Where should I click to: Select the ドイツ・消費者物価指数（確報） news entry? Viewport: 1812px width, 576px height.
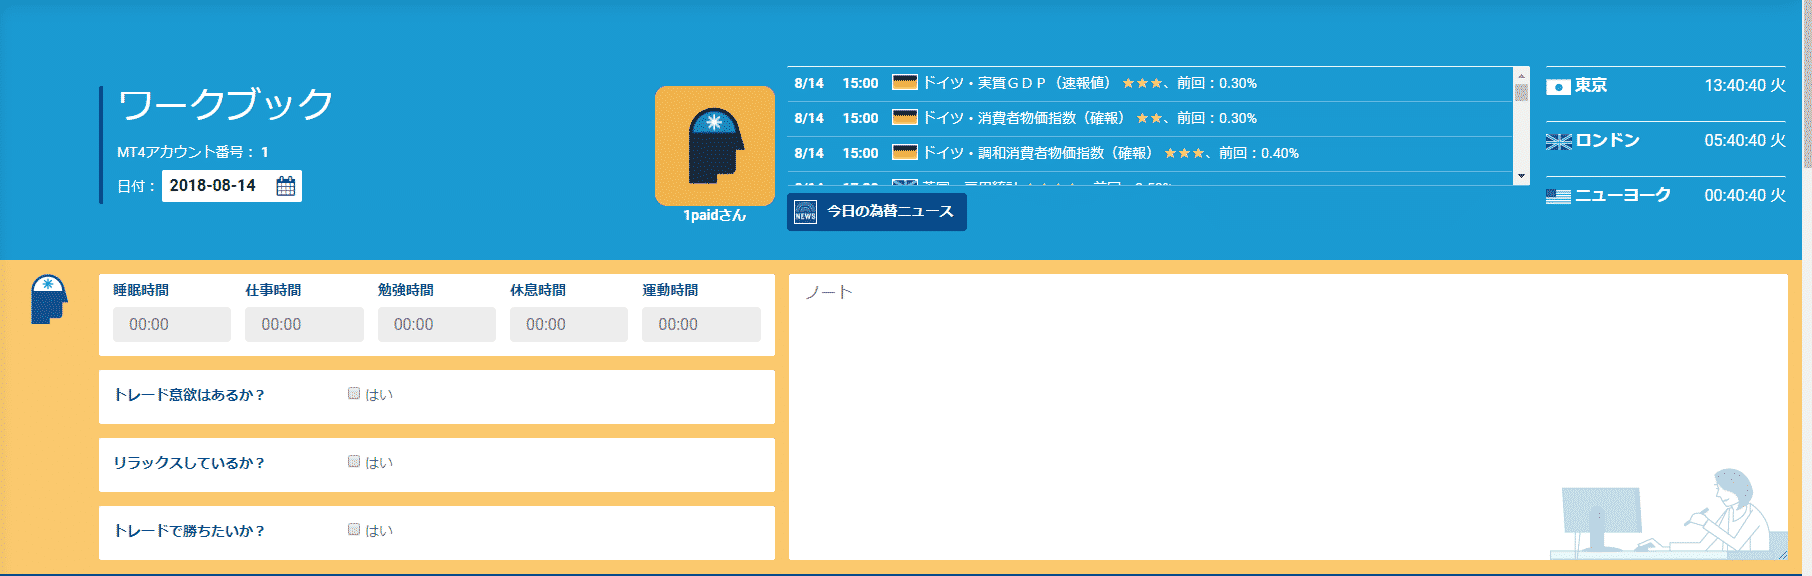(x=1150, y=119)
